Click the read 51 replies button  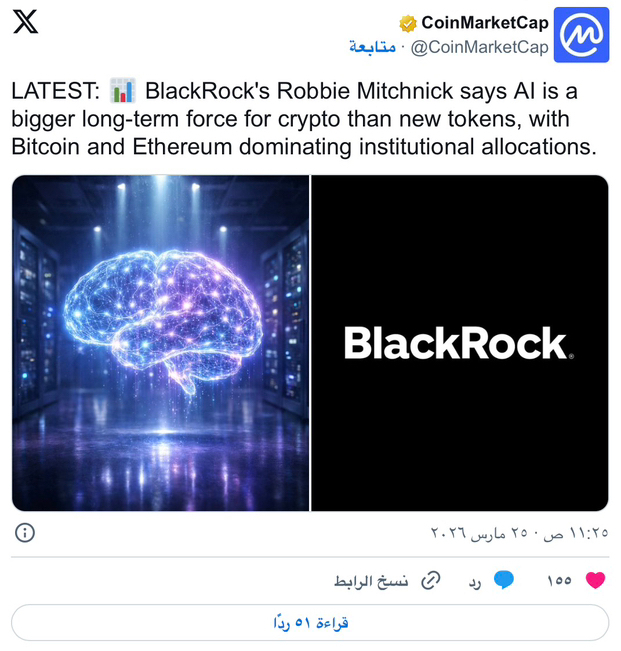click(310, 623)
